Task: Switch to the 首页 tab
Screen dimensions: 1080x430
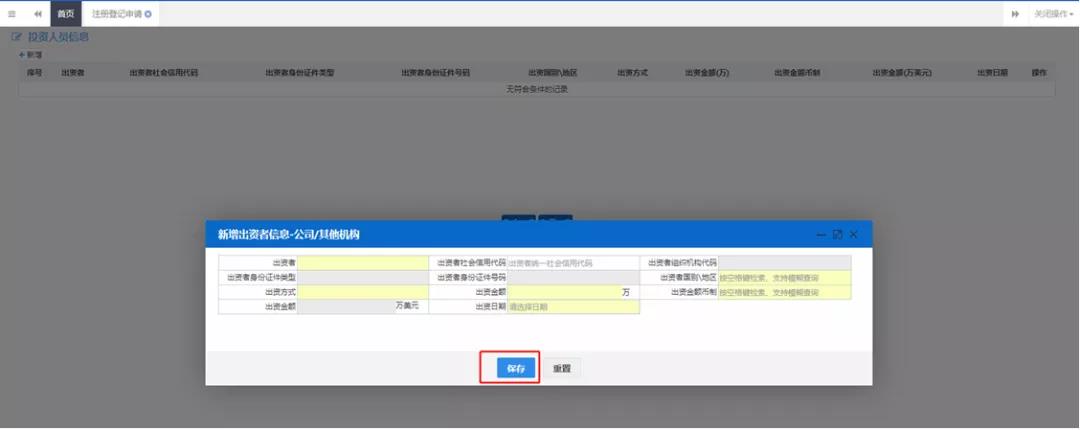Action: 65,14
